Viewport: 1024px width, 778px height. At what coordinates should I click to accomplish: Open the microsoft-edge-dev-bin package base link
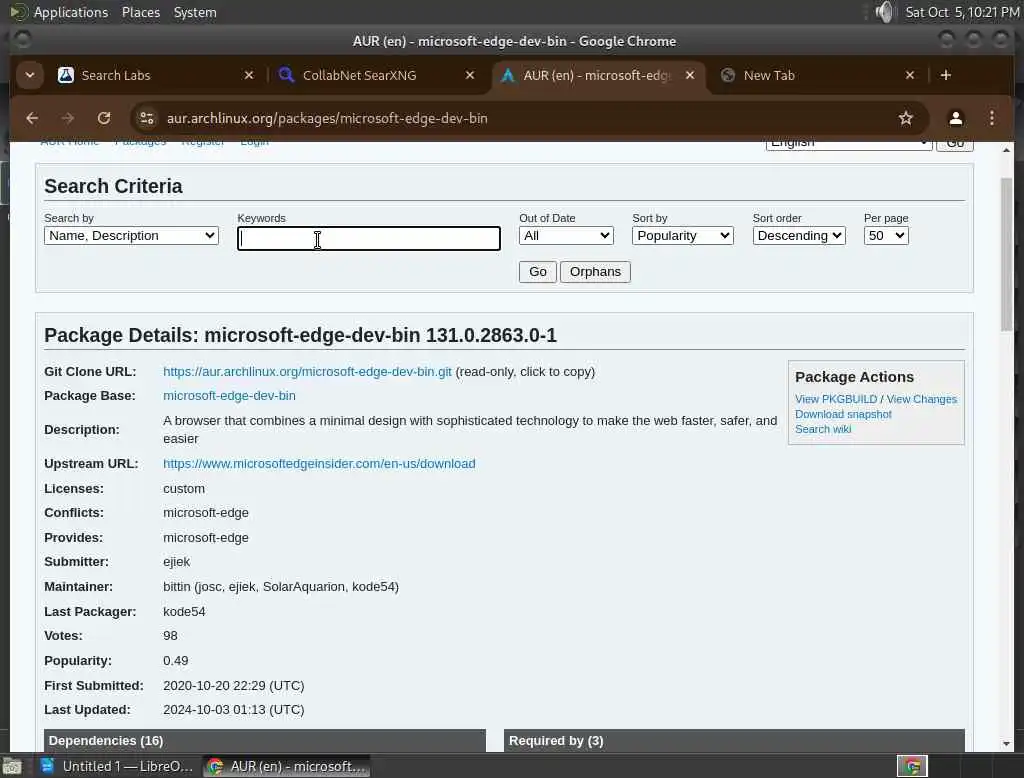tap(229, 396)
